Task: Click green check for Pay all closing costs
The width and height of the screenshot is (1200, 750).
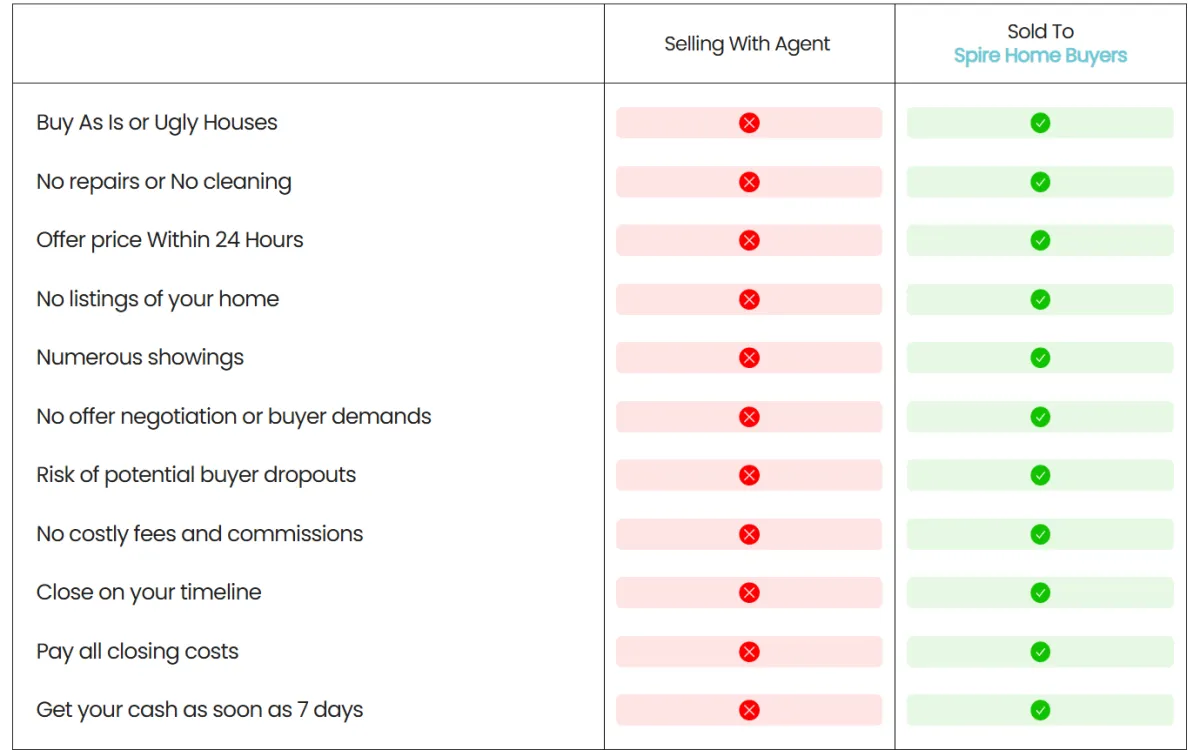Action: pos(1040,652)
